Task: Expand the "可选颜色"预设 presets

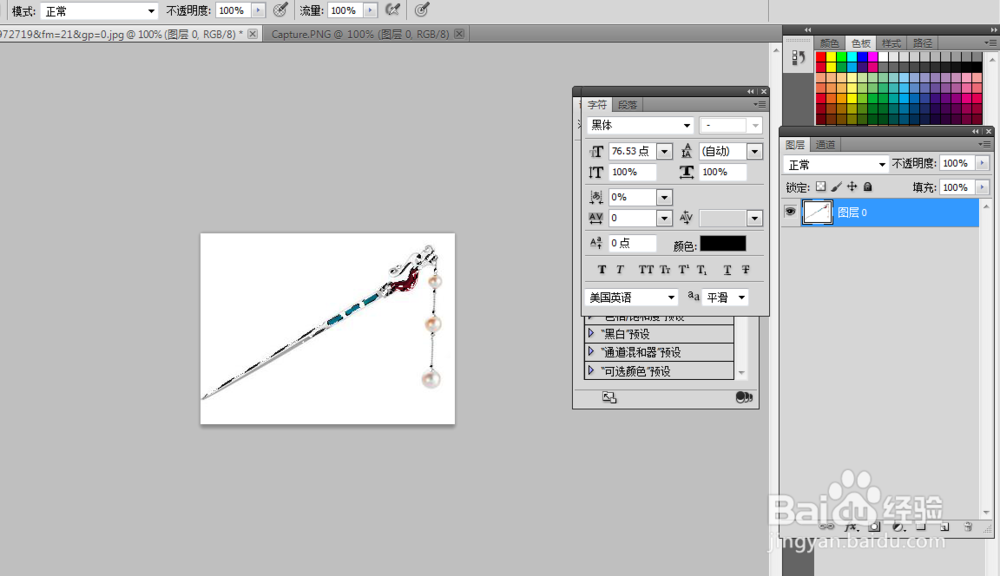Action: tap(591, 371)
